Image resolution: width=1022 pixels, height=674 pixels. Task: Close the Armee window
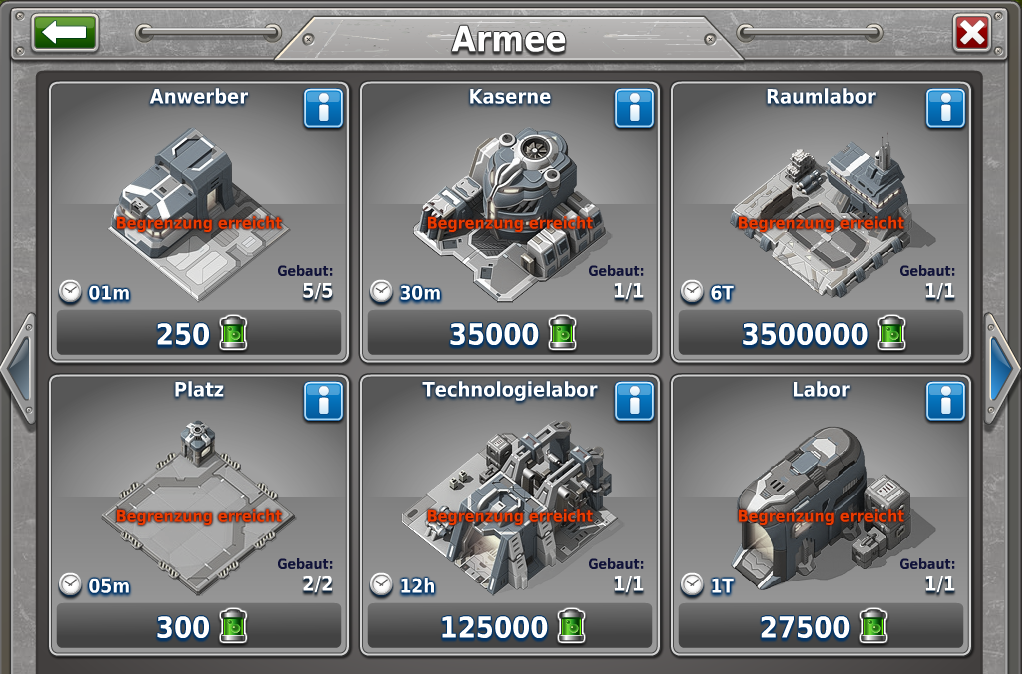972,32
